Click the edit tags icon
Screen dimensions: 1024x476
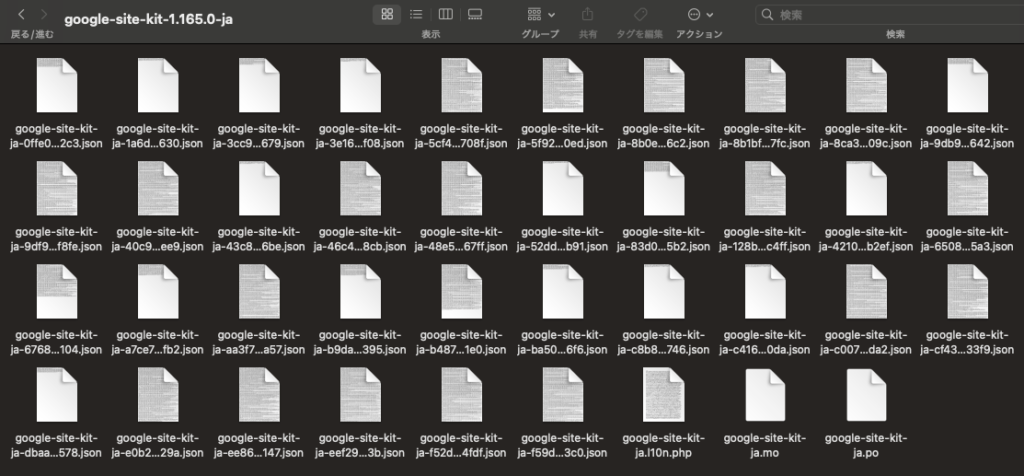(x=640, y=15)
